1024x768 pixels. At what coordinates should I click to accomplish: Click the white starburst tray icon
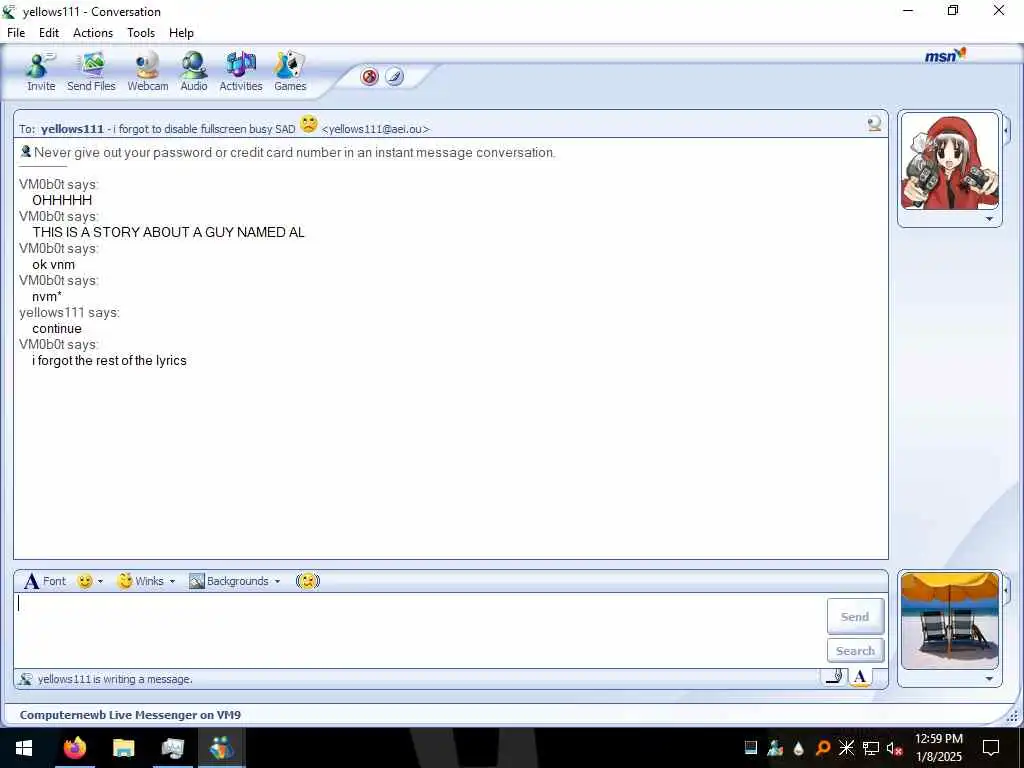click(x=846, y=748)
